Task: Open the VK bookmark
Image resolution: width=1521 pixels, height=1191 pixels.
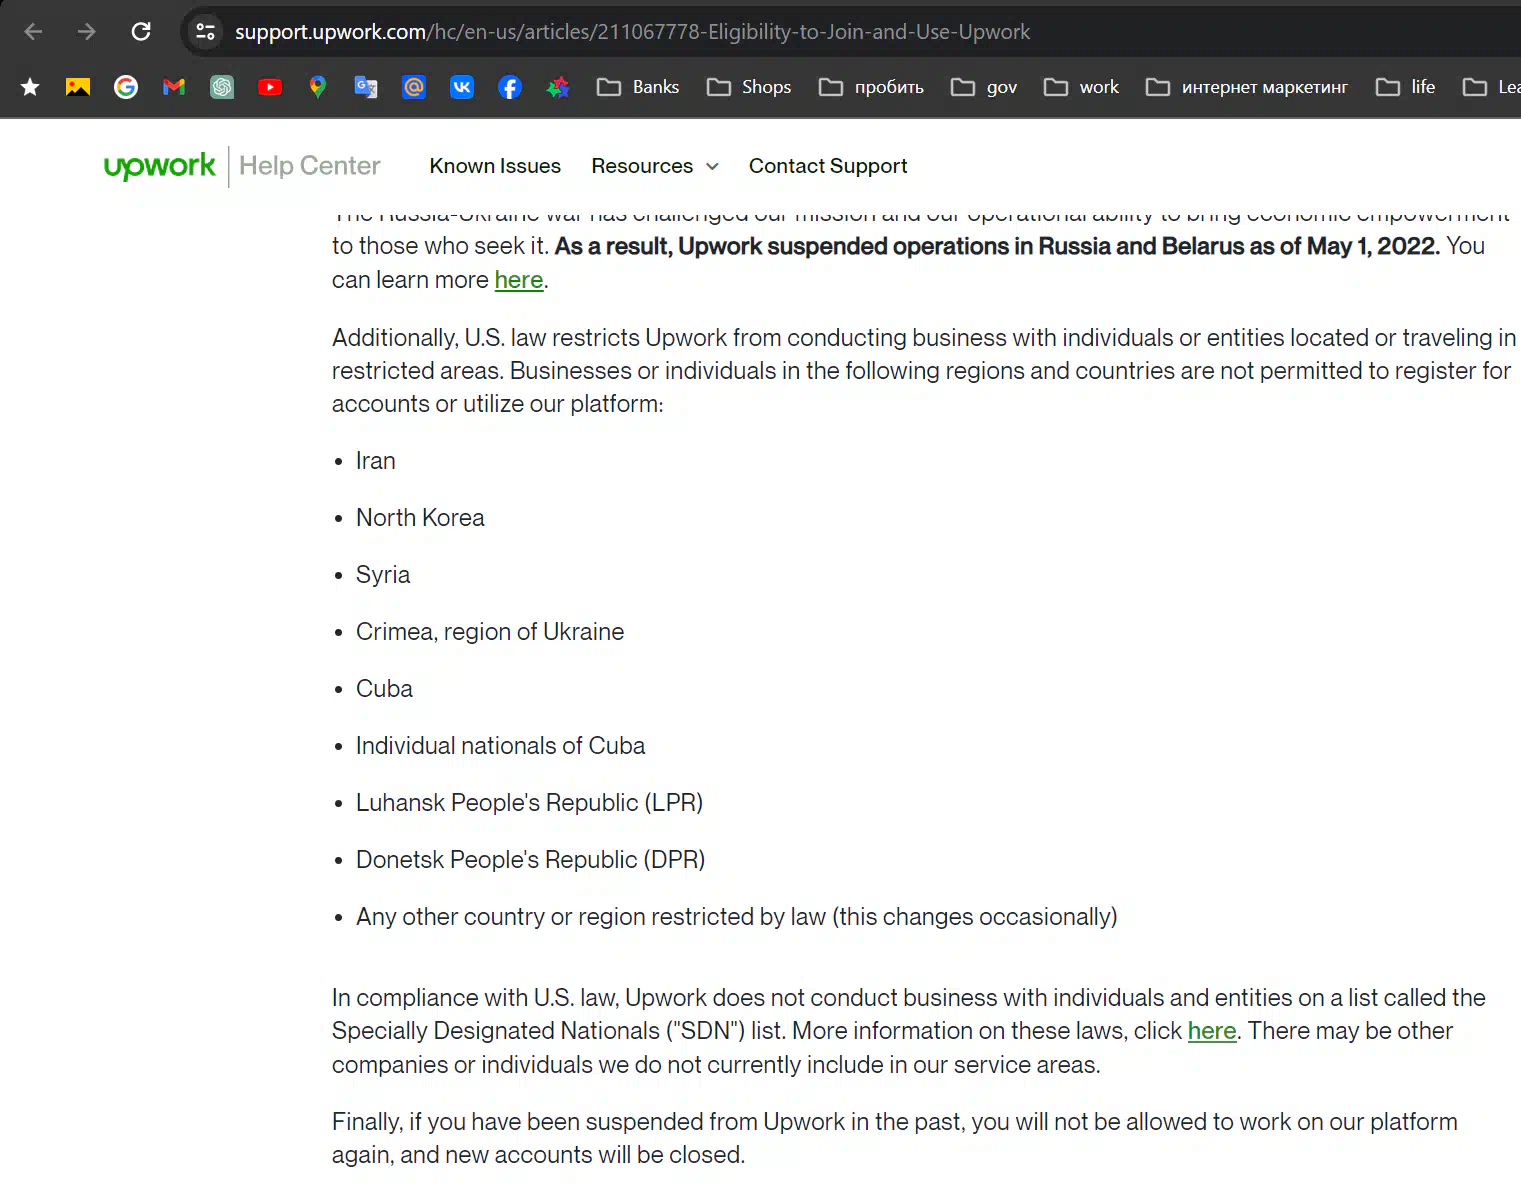Action: coord(462,87)
